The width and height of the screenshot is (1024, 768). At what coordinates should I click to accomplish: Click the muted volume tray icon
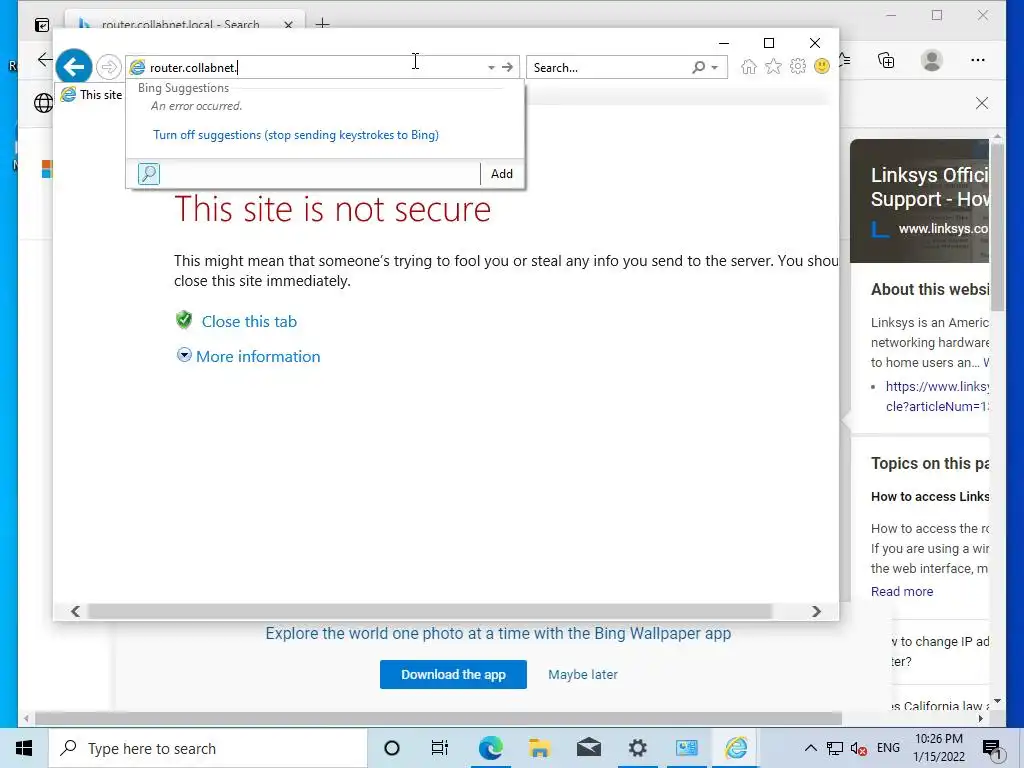point(859,748)
